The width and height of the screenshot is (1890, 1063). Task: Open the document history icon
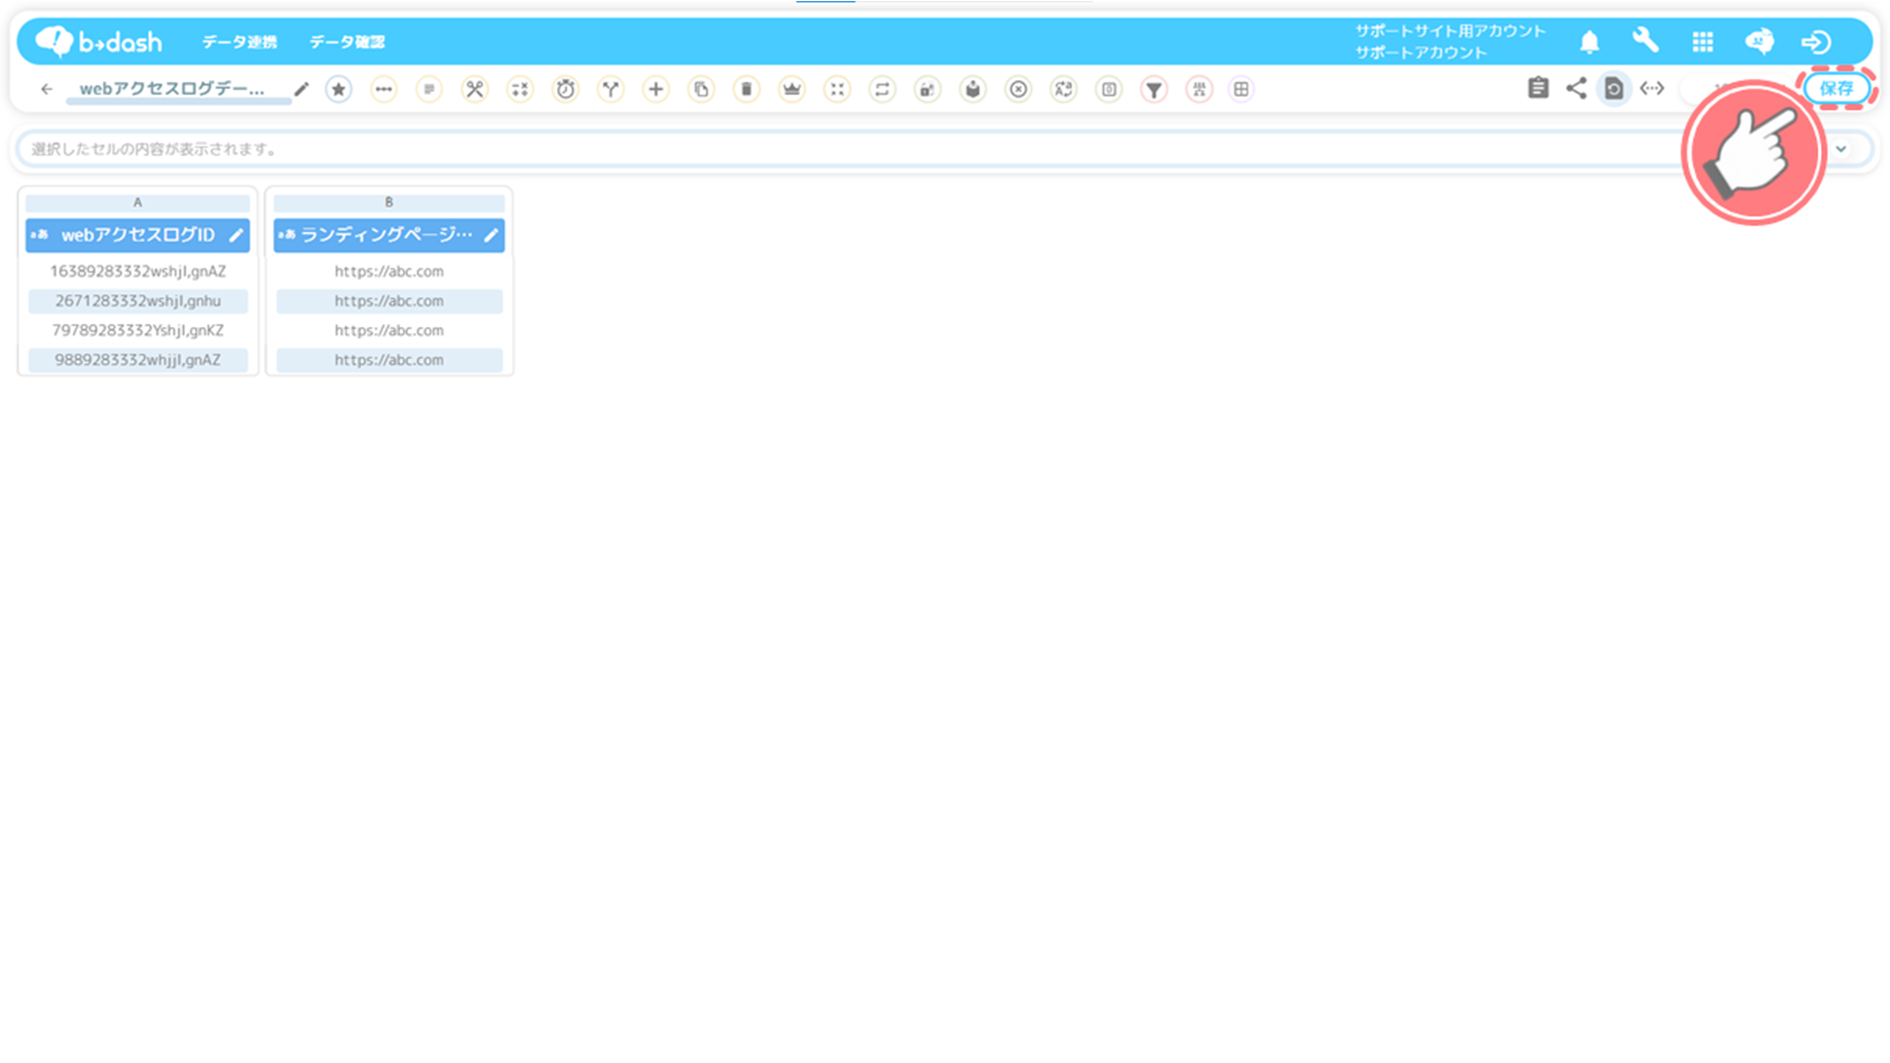(1614, 88)
